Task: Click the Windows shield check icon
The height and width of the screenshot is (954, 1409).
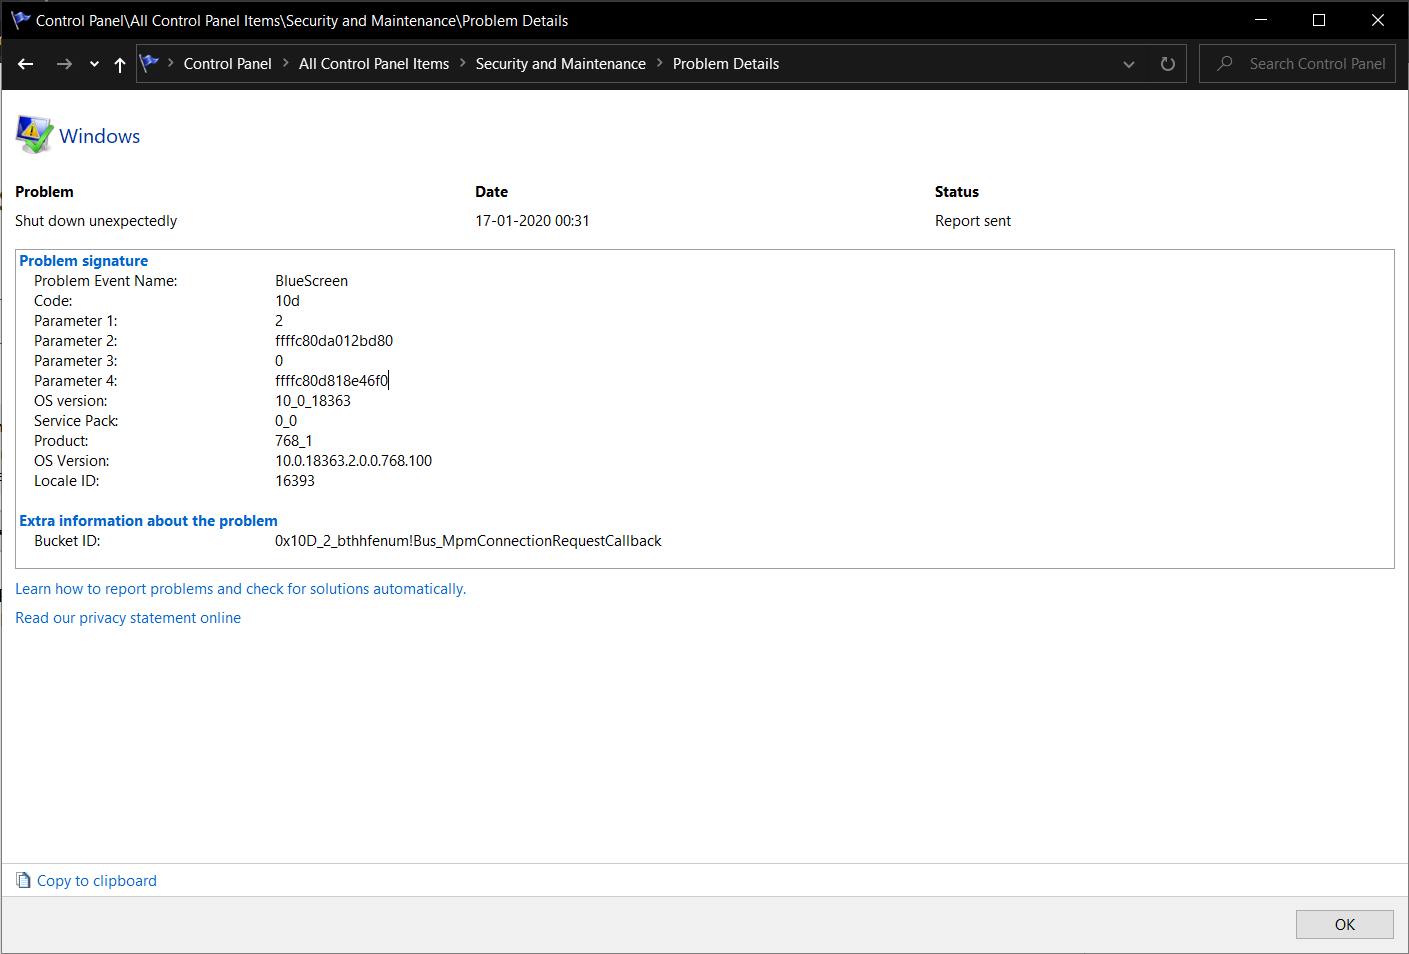Action: pyautogui.click(x=34, y=134)
